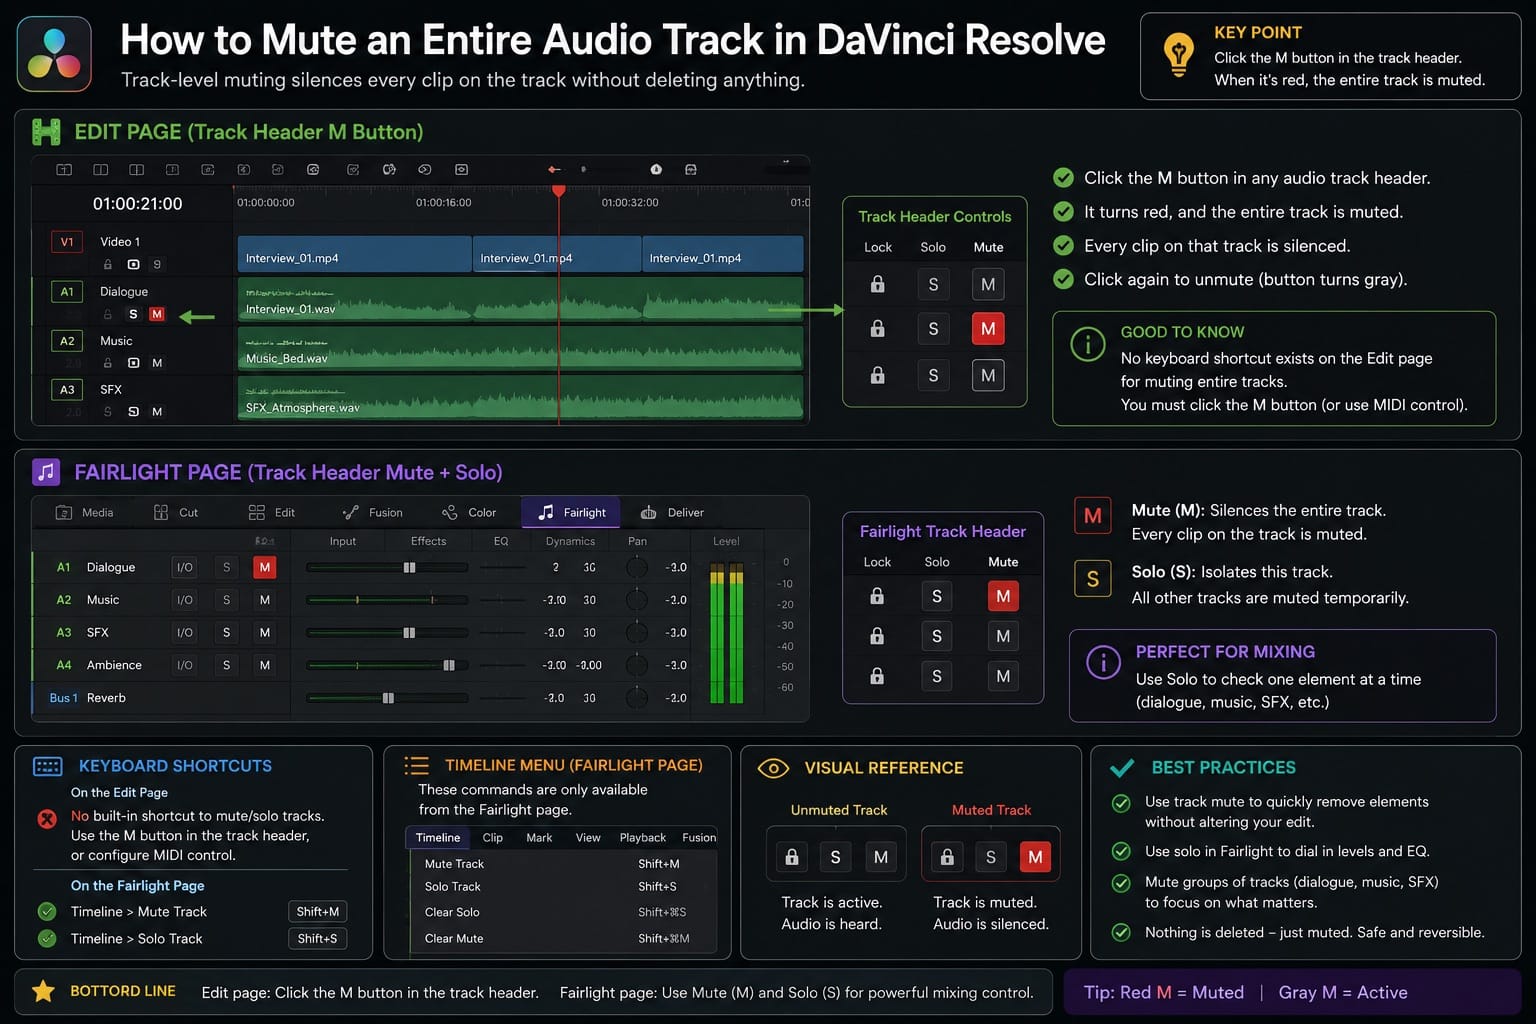The width and height of the screenshot is (1536, 1024).
Task: Click the lock beside red M in Fairlight Track Header
Action: pyautogui.click(x=877, y=596)
